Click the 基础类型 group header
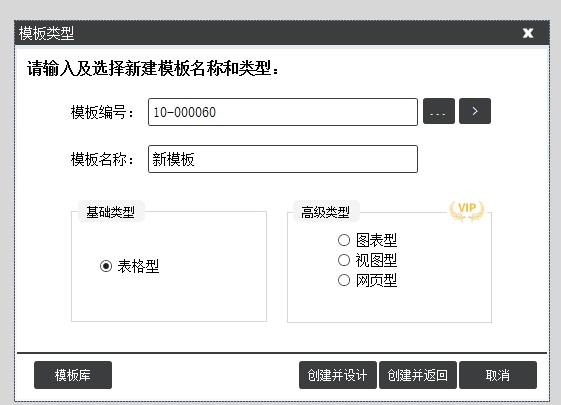The height and width of the screenshot is (405, 561). coord(111,212)
